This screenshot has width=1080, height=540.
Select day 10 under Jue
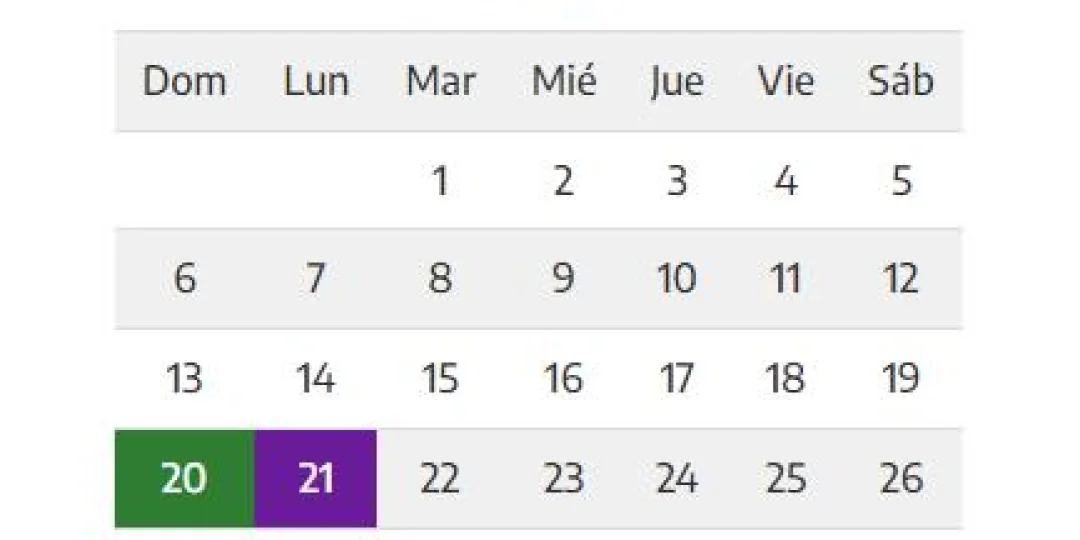coord(676,279)
